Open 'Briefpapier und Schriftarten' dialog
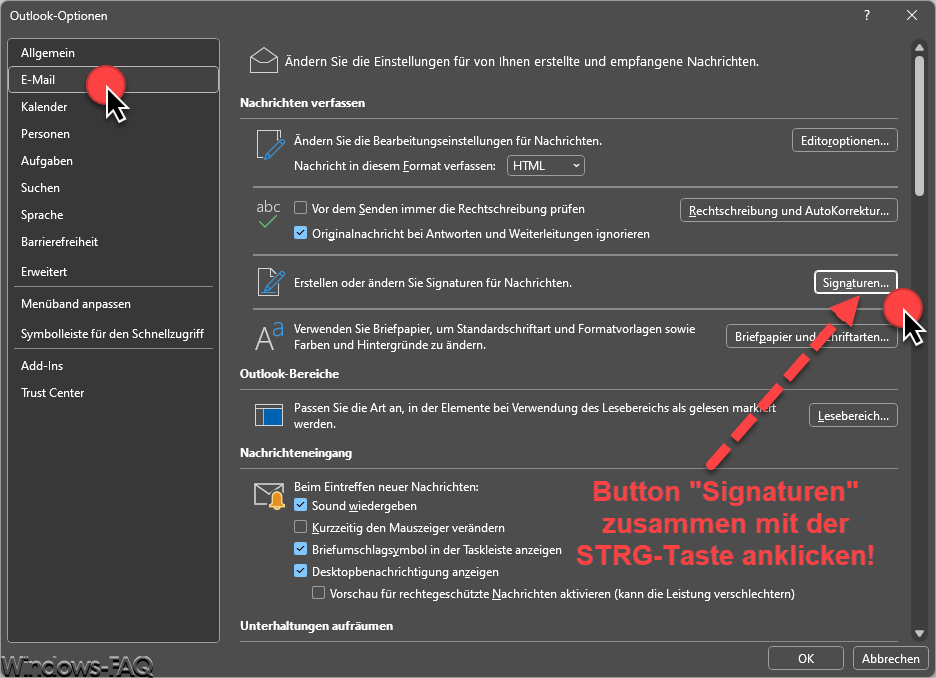The height and width of the screenshot is (678, 936). (x=812, y=336)
